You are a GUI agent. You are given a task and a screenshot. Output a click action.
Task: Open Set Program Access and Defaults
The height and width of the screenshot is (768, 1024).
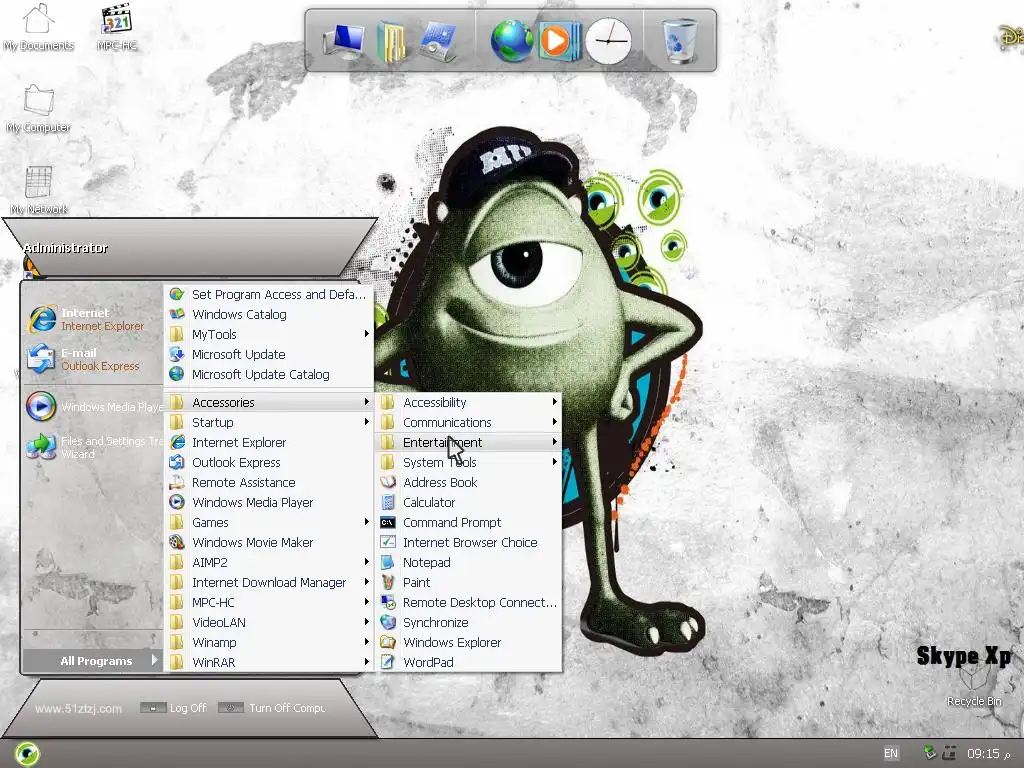click(269, 295)
